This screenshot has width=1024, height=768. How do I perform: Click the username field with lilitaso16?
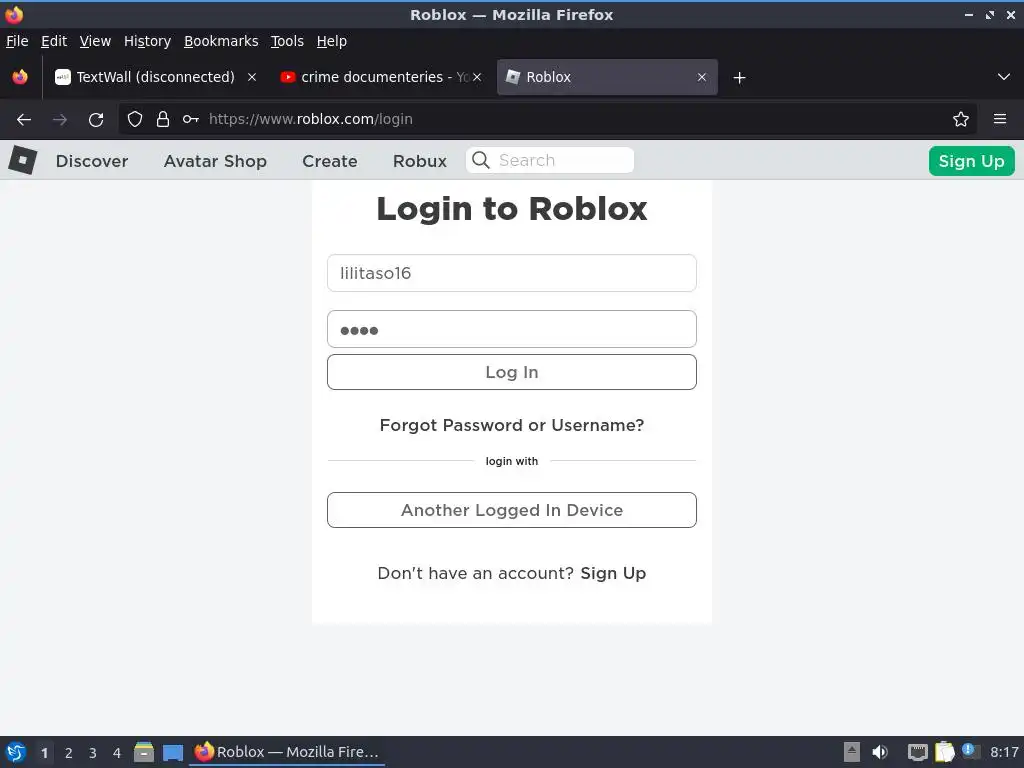point(511,273)
